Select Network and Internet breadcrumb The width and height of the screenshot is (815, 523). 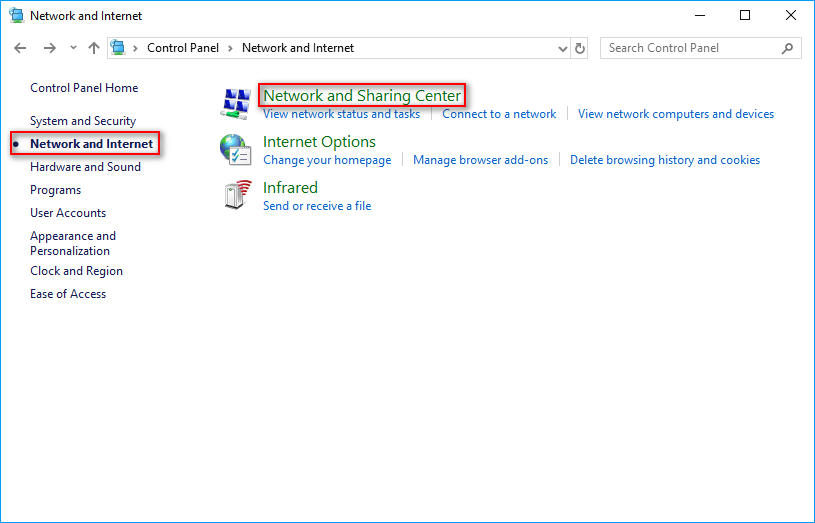tap(298, 48)
